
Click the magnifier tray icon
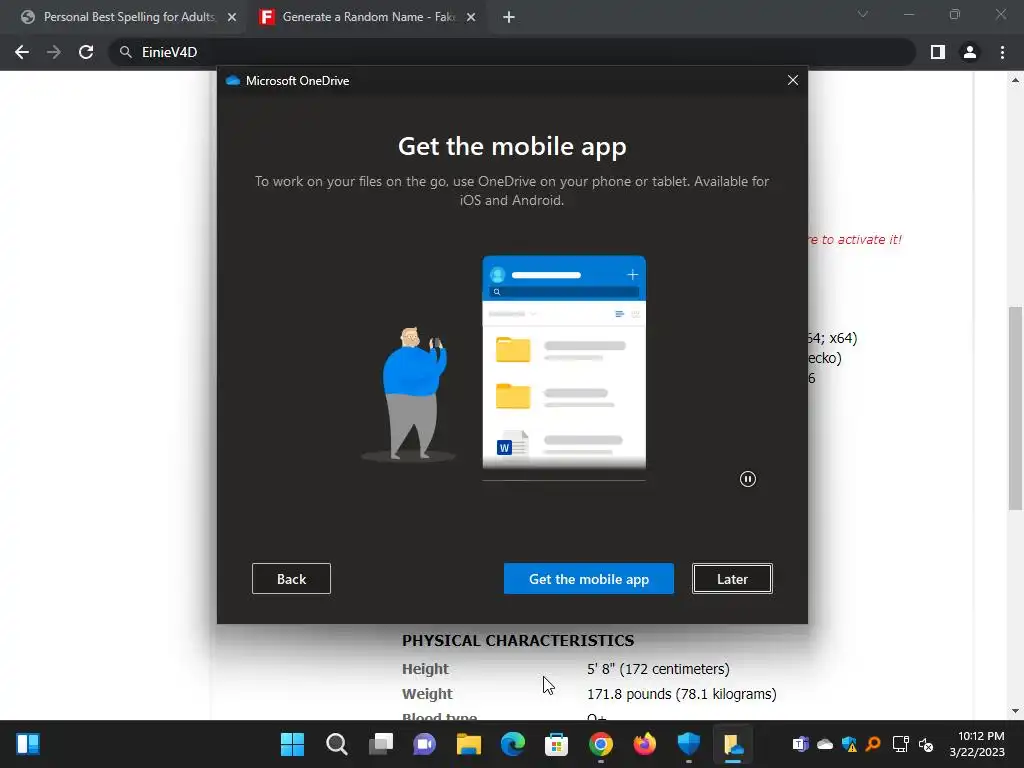[873, 744]
